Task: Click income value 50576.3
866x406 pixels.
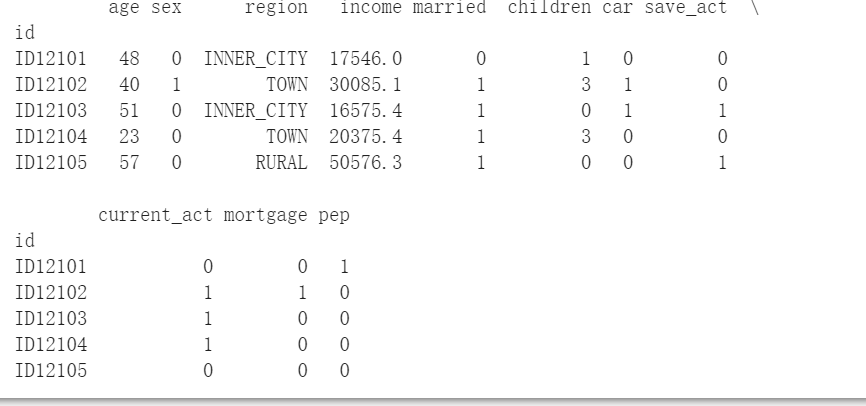Action: pos(366,163)
